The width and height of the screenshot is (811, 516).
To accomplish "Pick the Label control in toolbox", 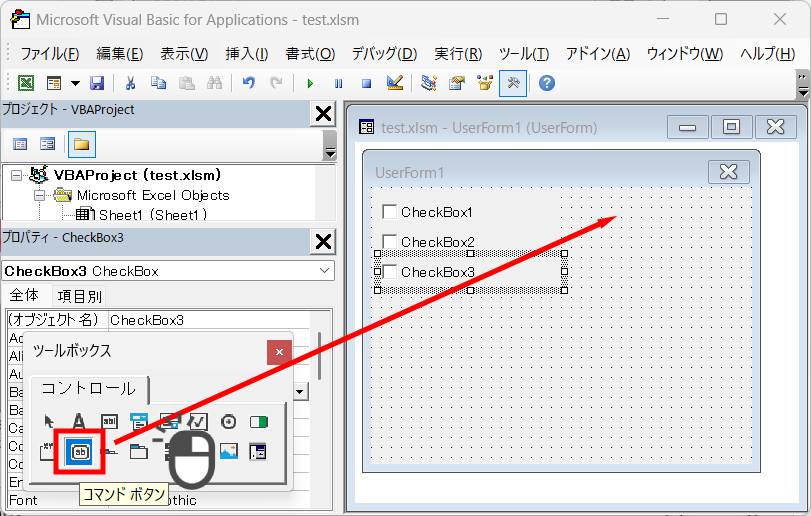I will 79,422.
